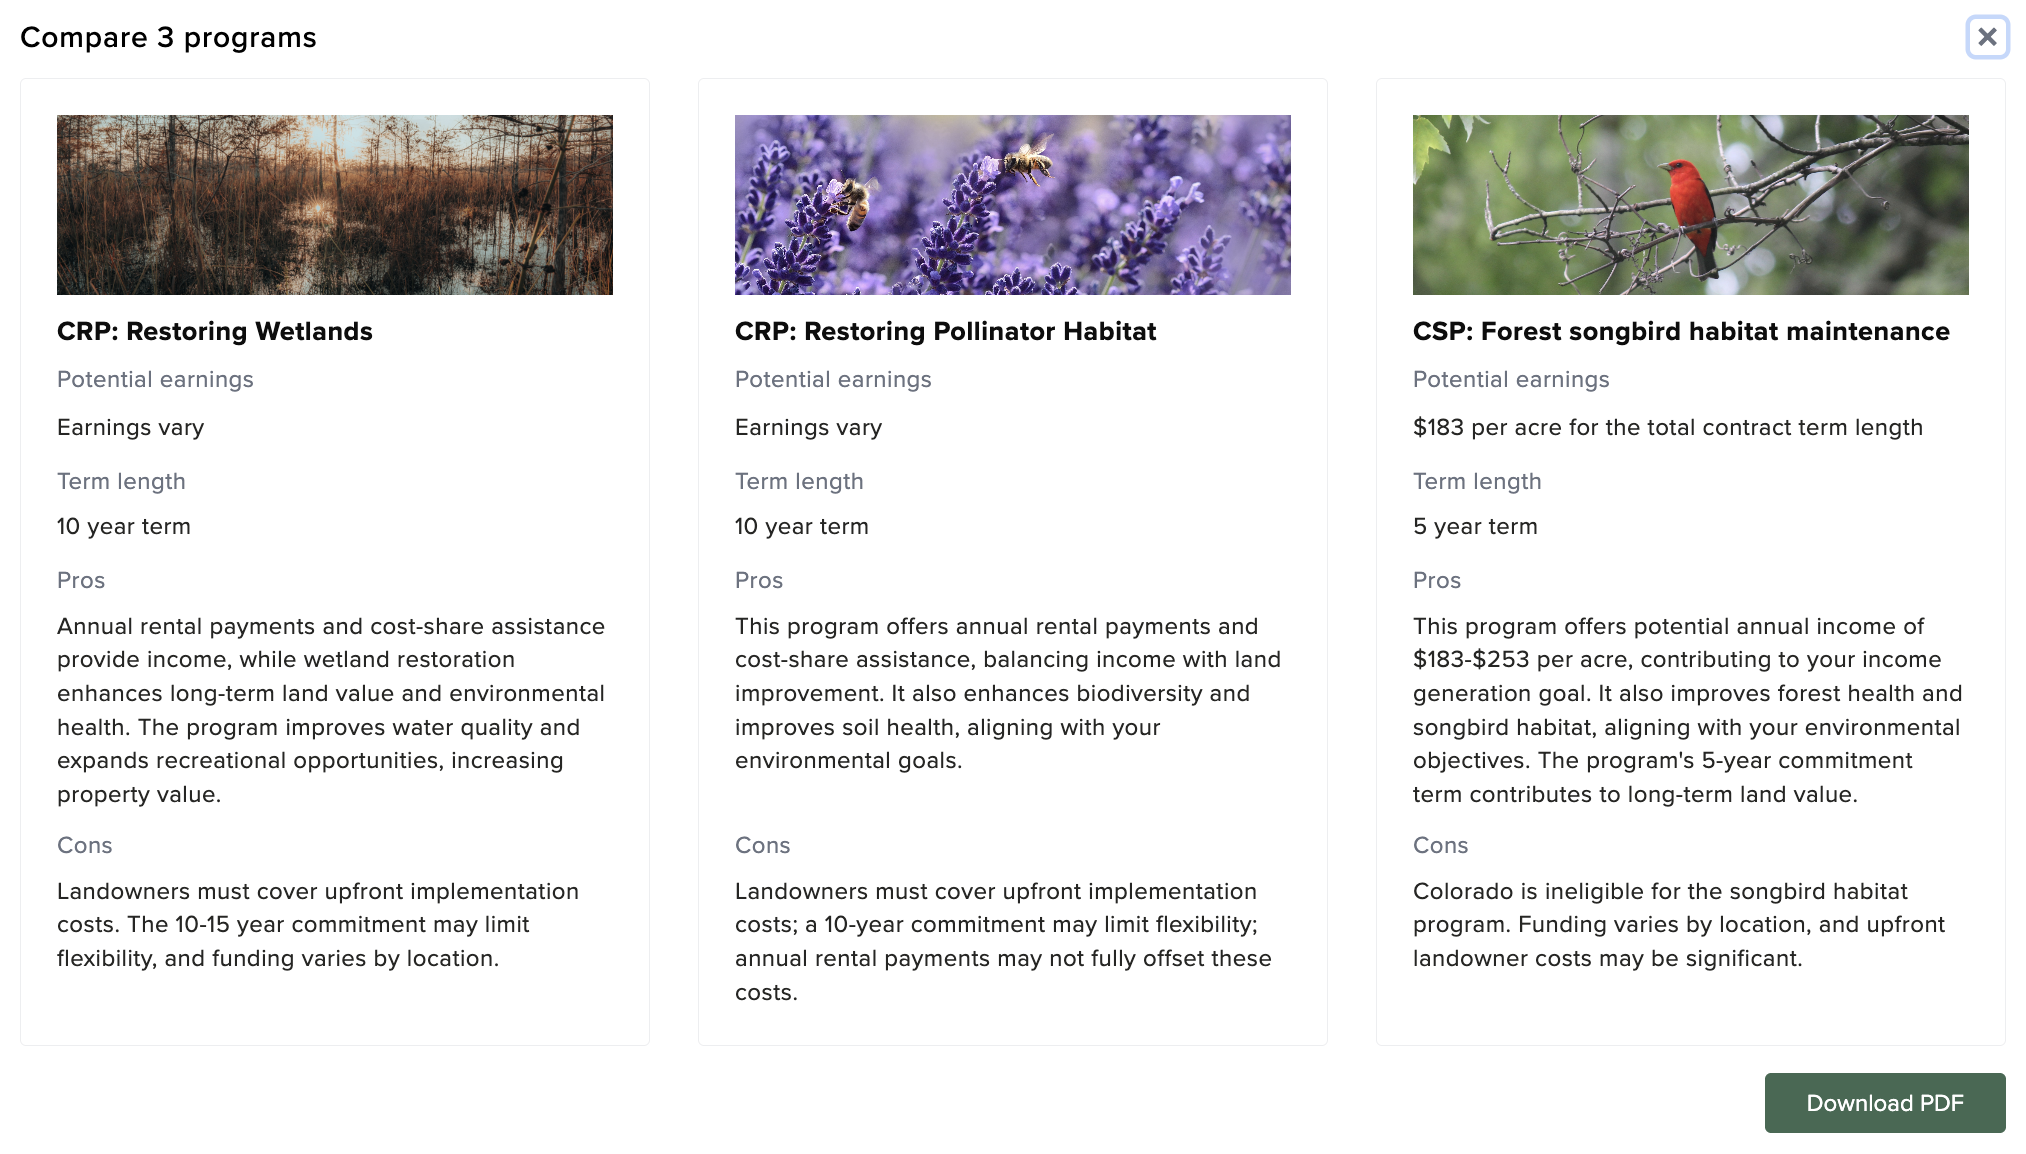Close the program comparison dialog
The height and width of the screenshot is (1154, 2026).
[x=1988, y=37]
